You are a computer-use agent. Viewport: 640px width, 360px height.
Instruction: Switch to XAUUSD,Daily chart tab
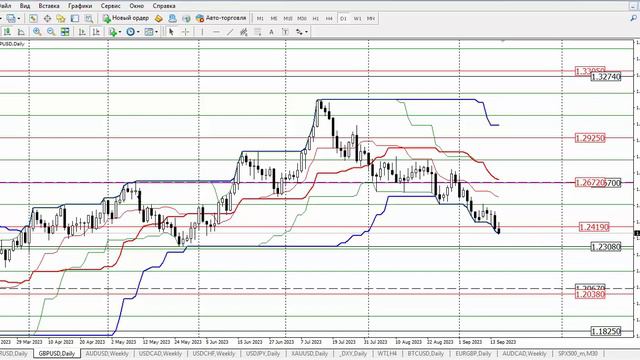click(309, 353)
